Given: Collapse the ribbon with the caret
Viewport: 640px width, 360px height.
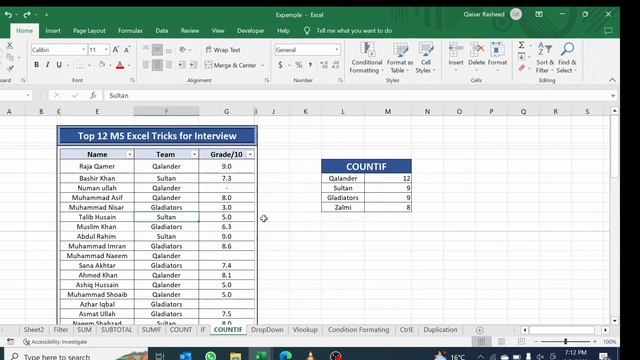Looking at the screenshot, I should point(612,80).
